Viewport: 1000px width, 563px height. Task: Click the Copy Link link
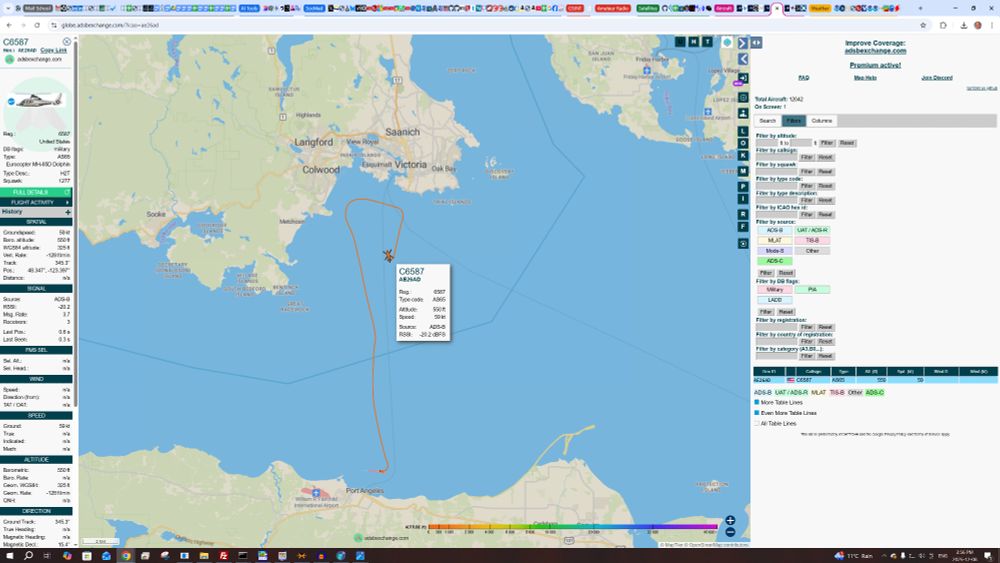pos(54,50)
